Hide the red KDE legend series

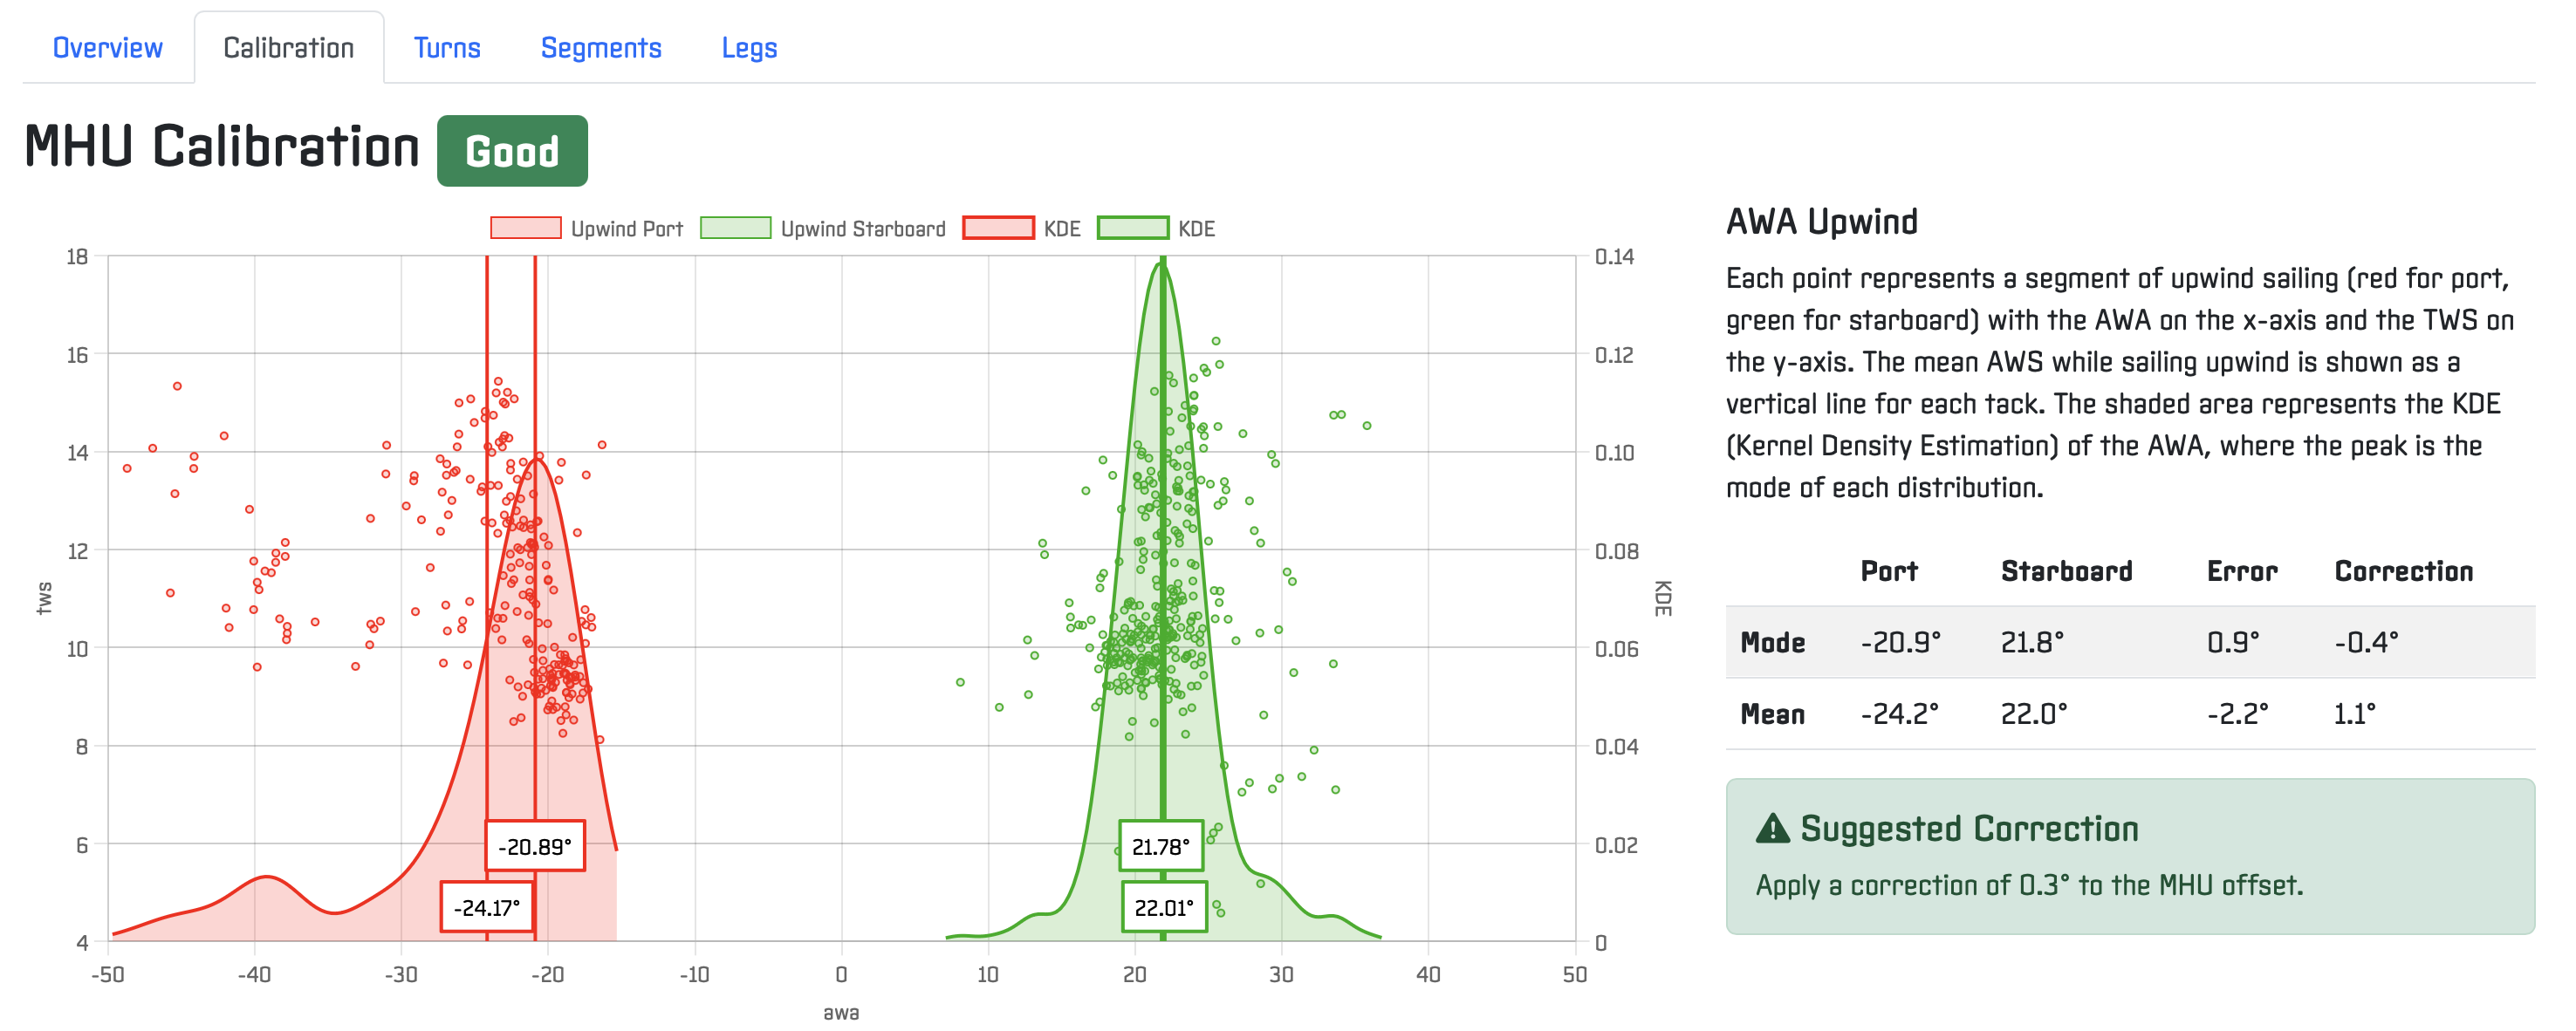(1061, 229)
